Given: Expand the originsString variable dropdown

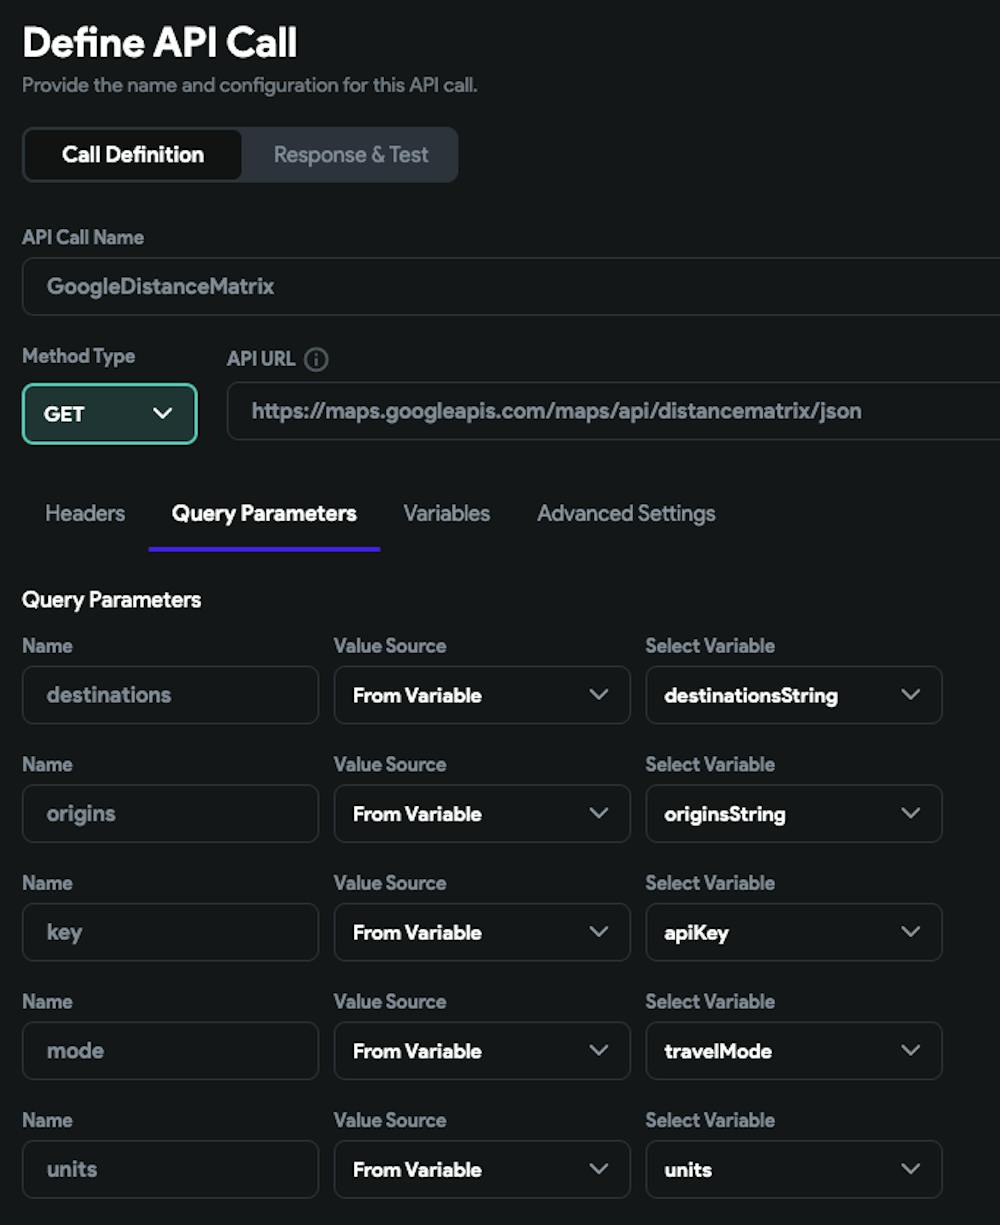Looking at the screenshot, I should (x=793, y=814).
